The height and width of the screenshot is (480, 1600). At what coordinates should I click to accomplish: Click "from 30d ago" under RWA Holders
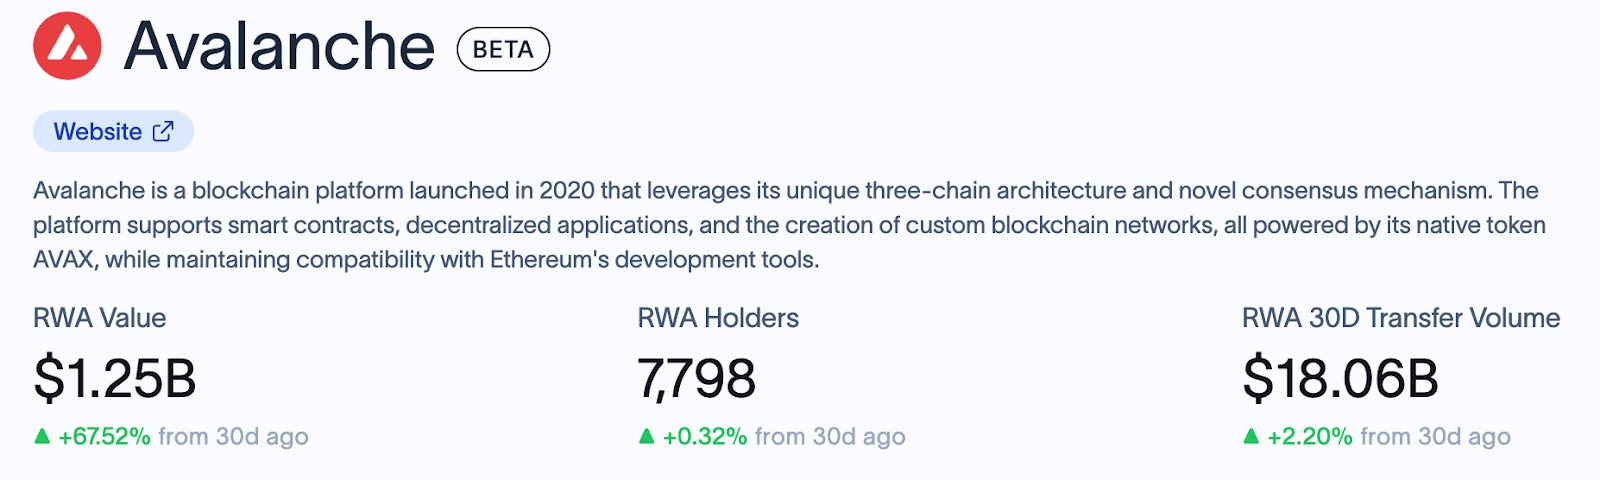(830, 436)
